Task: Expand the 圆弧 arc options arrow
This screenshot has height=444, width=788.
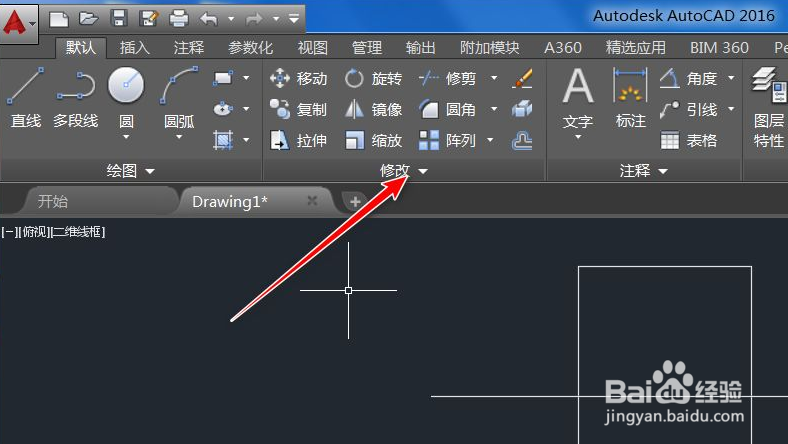Action: tap(179, 137)
